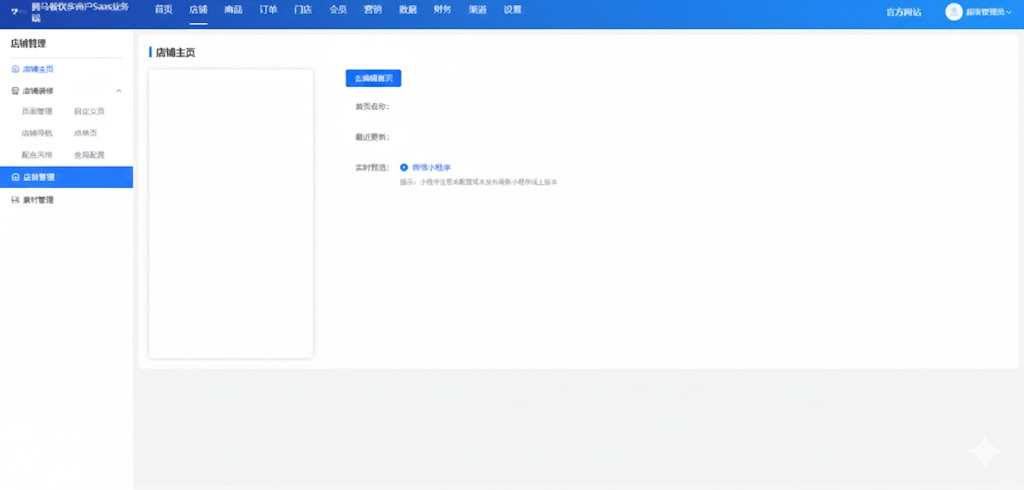The height and width of the screenshot is (490, 1024).
Task: Open the 官方网站 link in header
Action: point(904,12)
